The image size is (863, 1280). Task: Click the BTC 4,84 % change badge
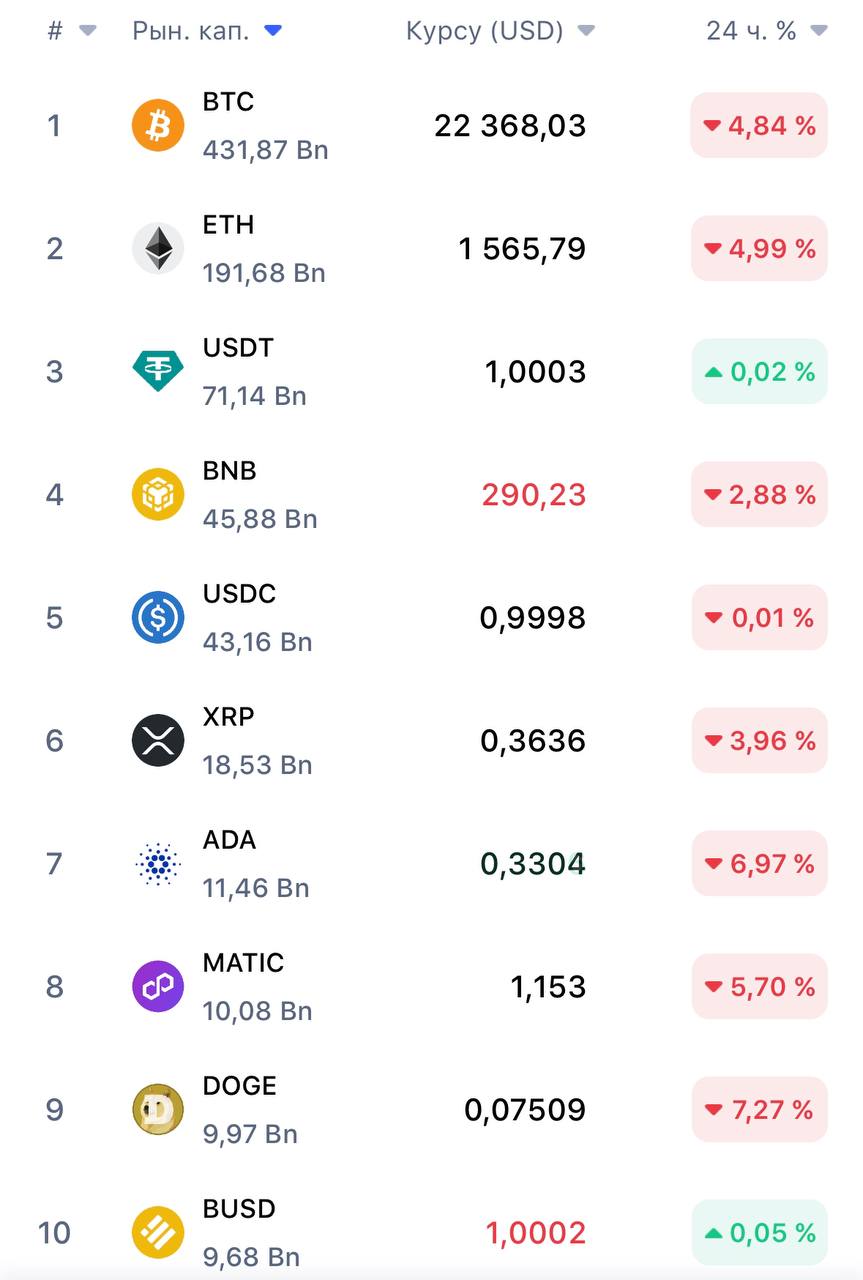759,126
